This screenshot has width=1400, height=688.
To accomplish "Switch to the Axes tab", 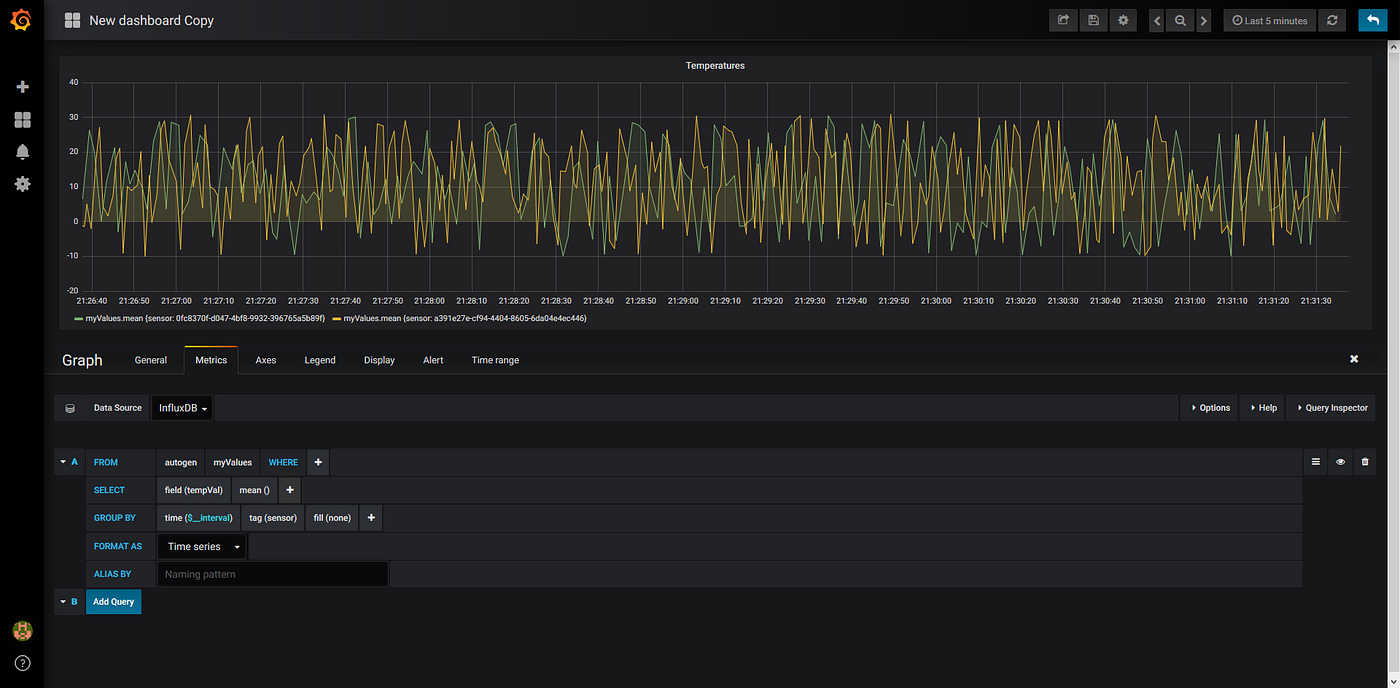I will point(265,360).
